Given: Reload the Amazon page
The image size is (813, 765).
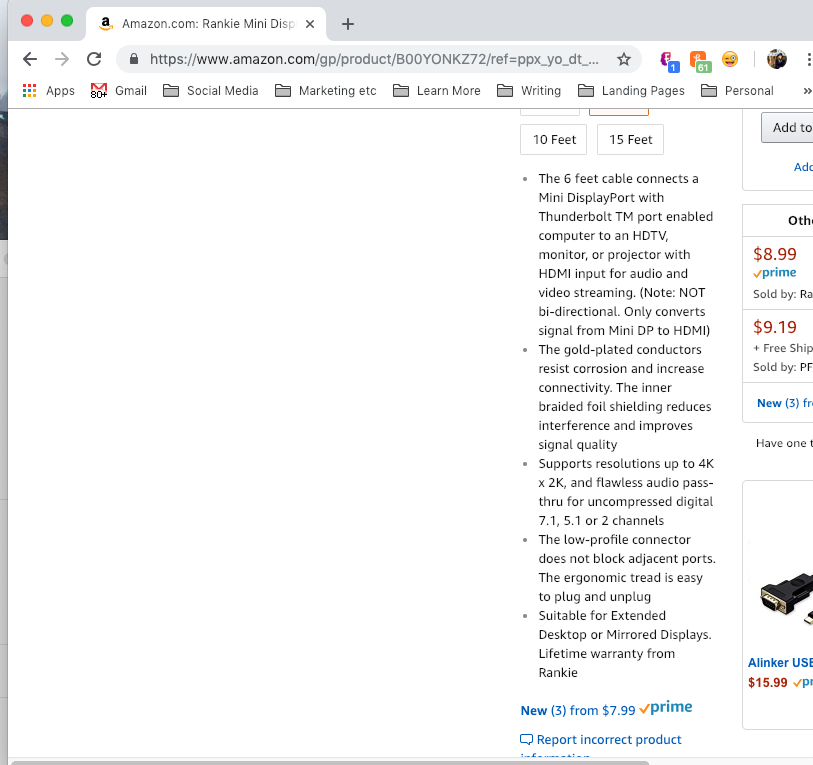Looking at the screenshot, I should click(x=94, y=59).
